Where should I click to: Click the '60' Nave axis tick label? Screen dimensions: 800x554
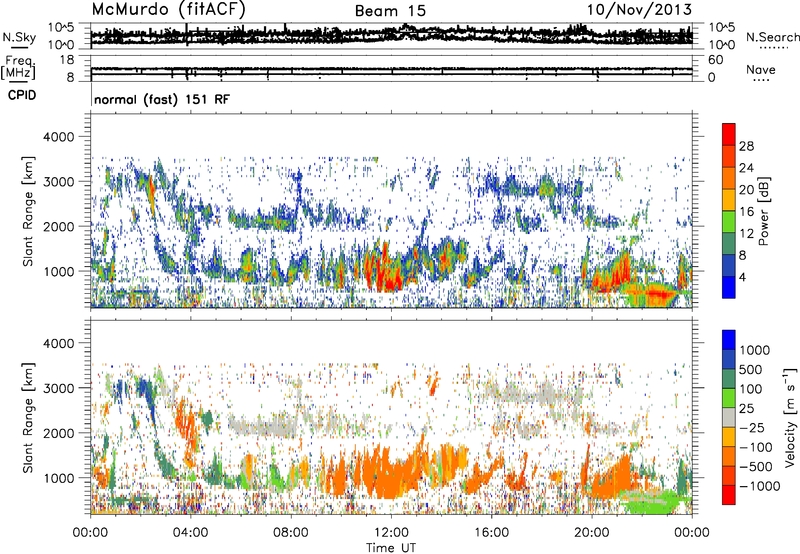(x=716, y=60)
